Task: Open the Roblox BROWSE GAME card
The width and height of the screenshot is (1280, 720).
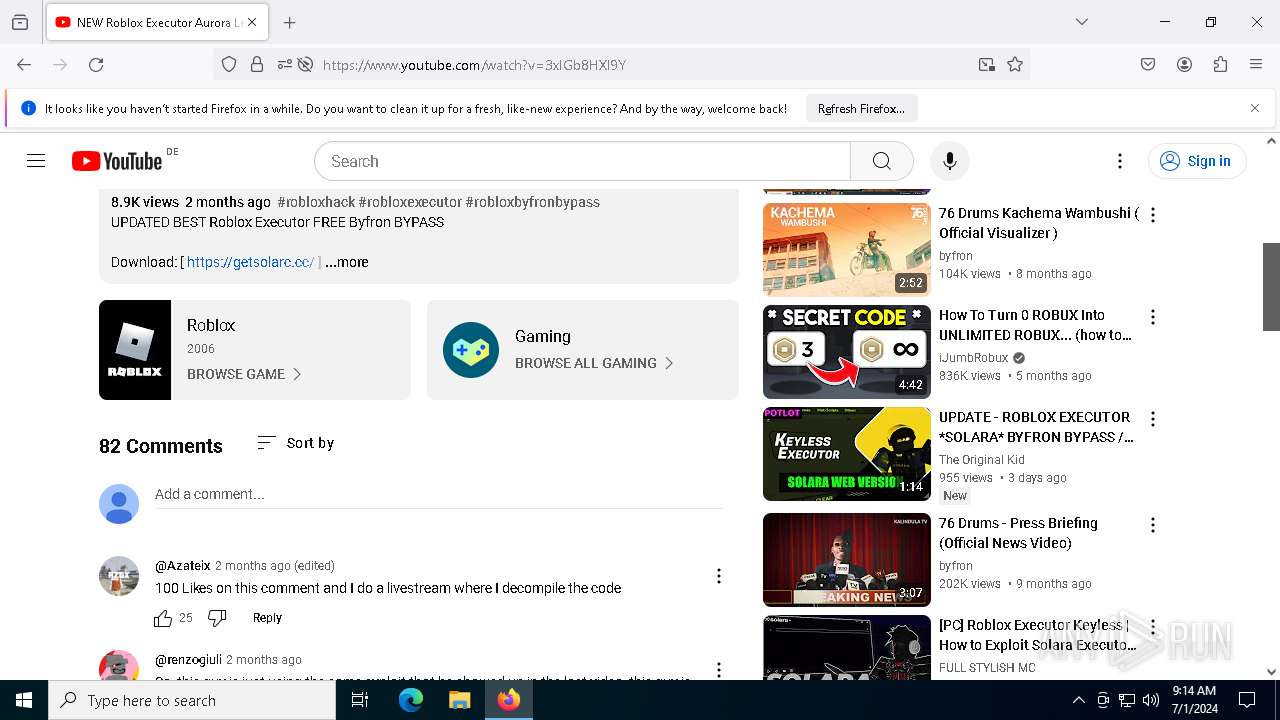Action: point(255,350)
